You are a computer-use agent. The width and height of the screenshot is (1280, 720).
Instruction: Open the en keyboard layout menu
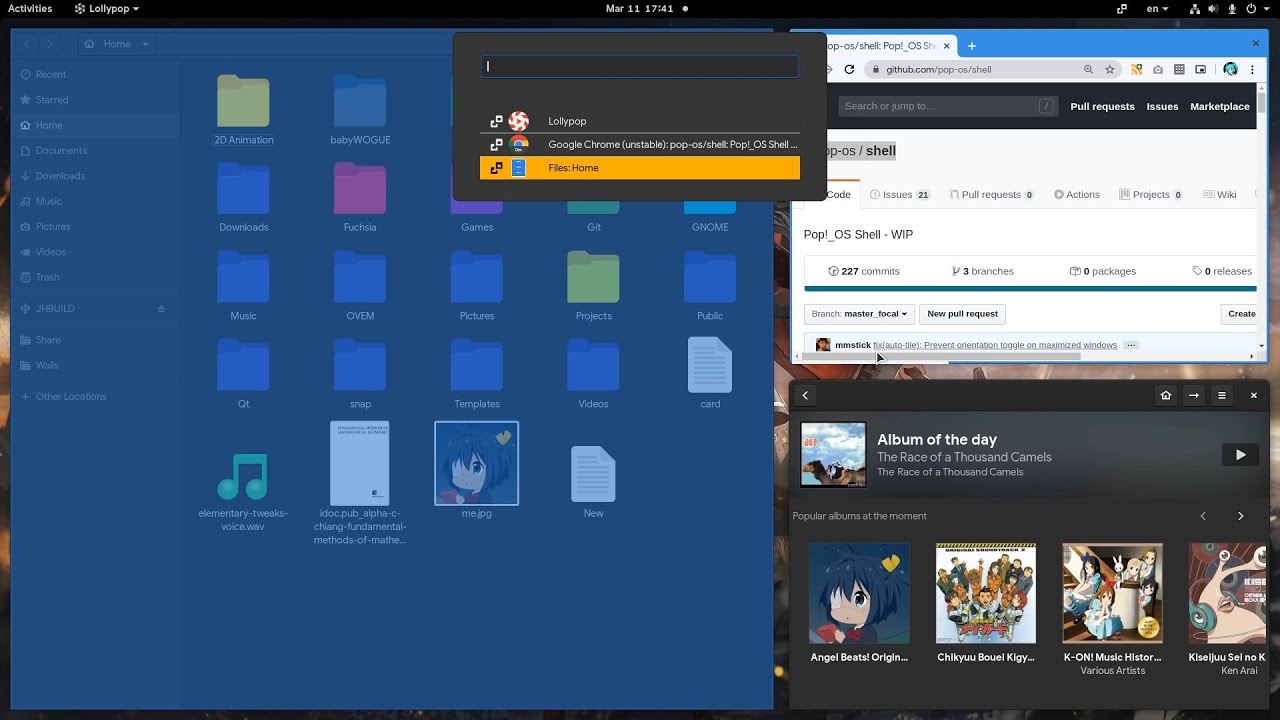[1157, 9]
